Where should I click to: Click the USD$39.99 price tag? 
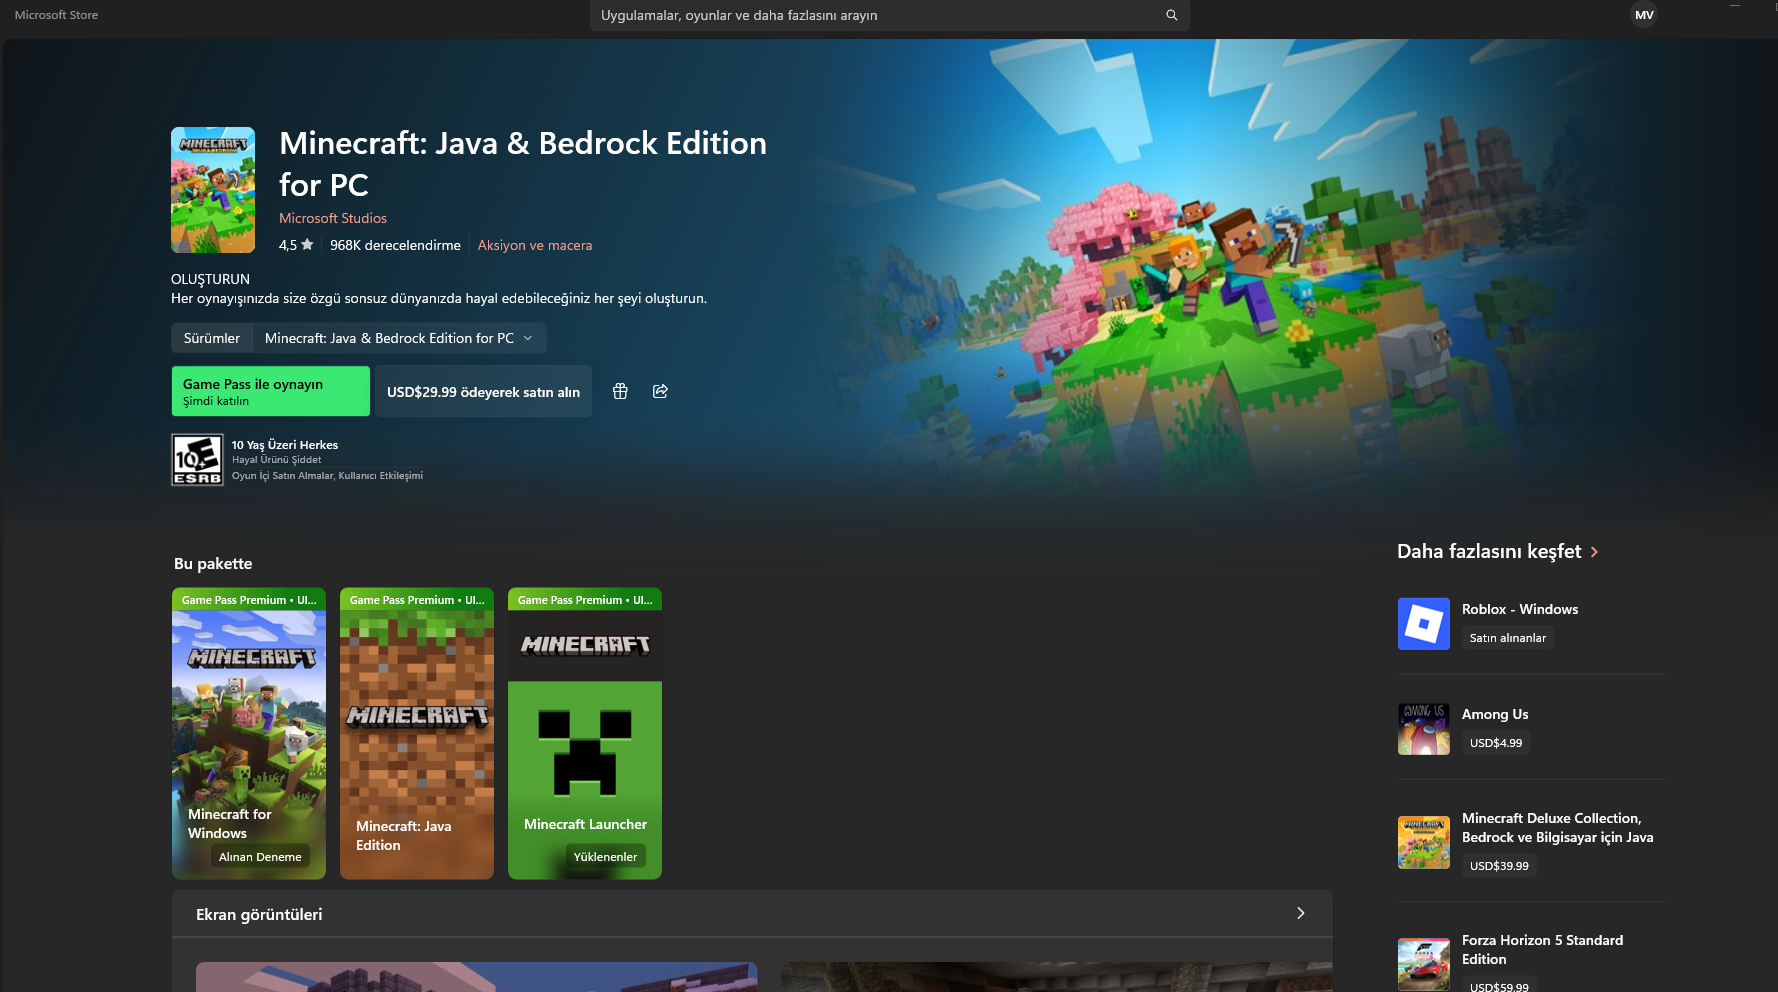tap(1499, 866)
